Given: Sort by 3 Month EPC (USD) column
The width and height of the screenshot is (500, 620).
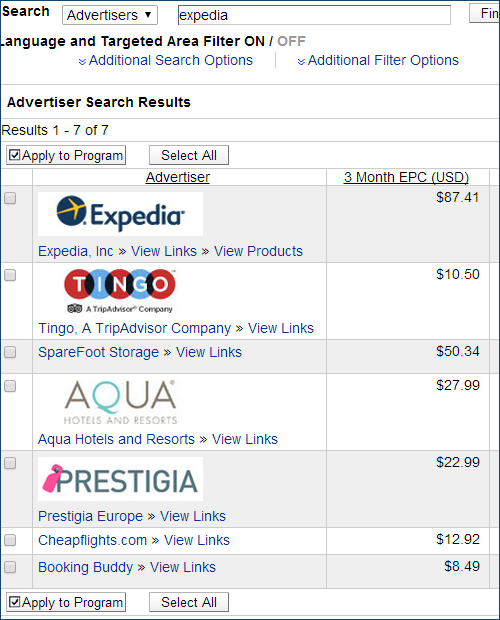Looking at the screenshot, I should click(406, 177).
